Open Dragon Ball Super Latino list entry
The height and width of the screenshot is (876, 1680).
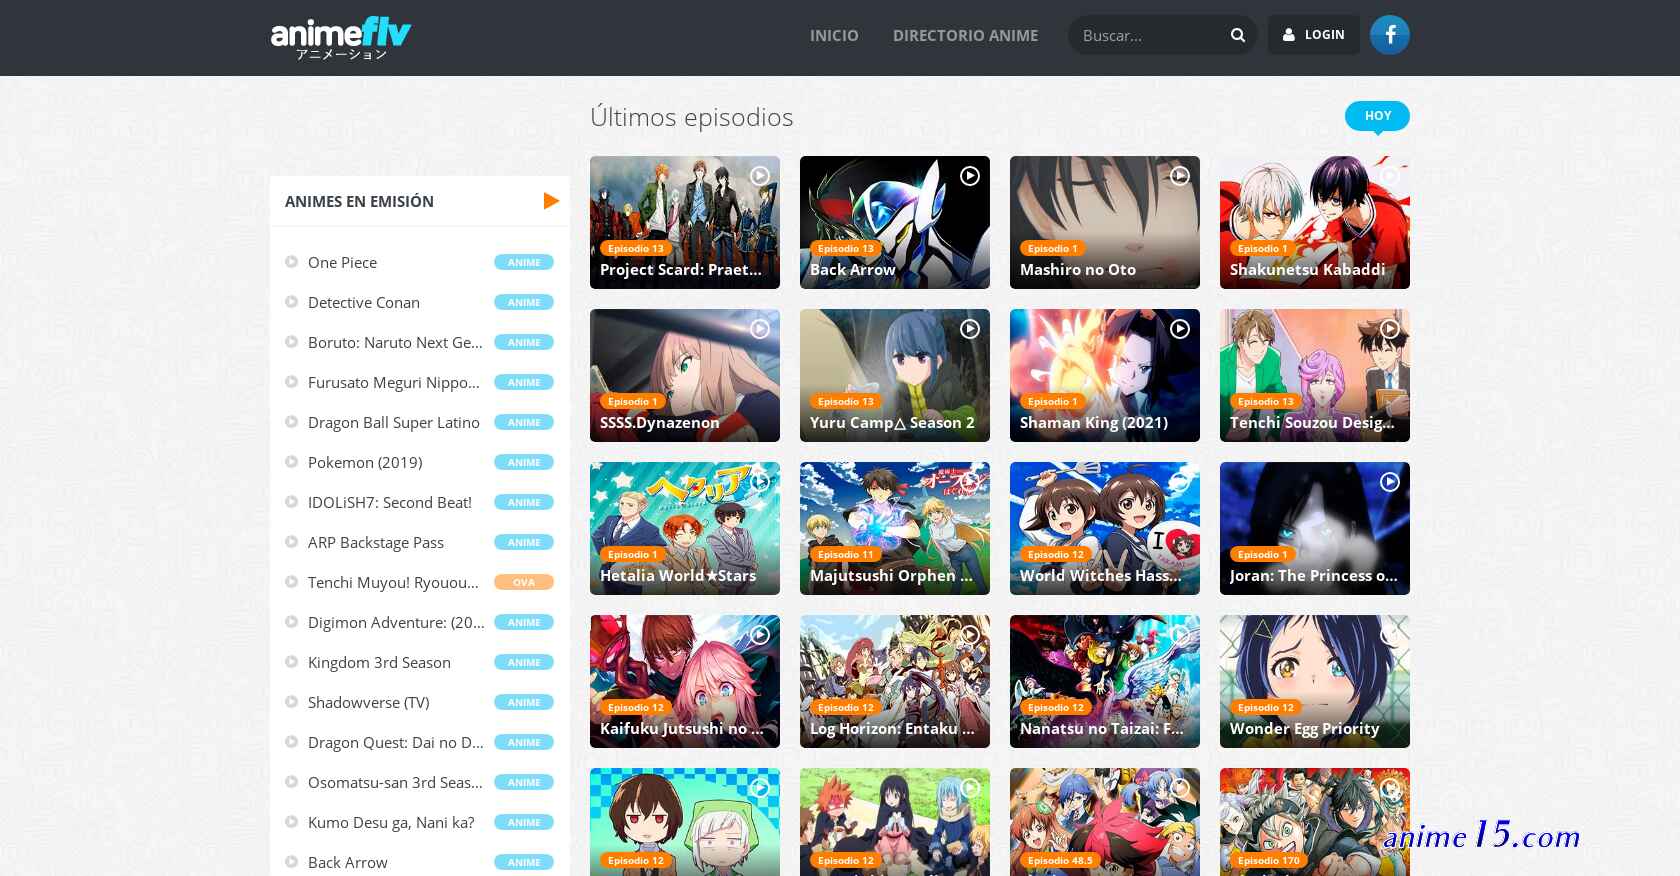394,422
